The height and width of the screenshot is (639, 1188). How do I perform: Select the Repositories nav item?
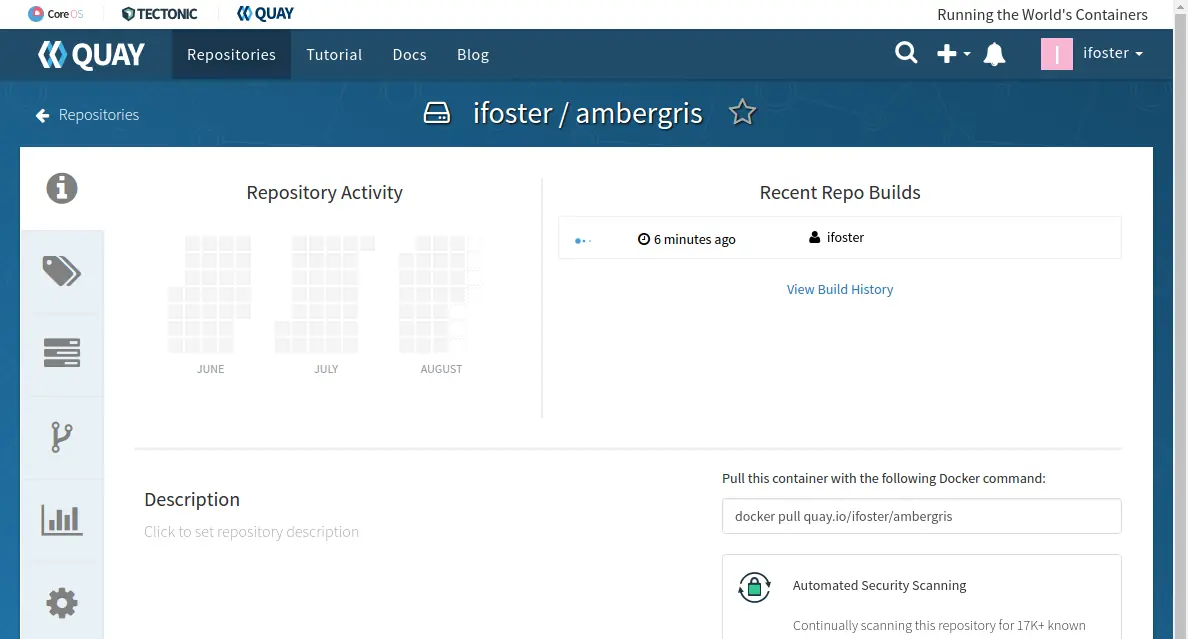pyautogui.click(x=231, y=55)
